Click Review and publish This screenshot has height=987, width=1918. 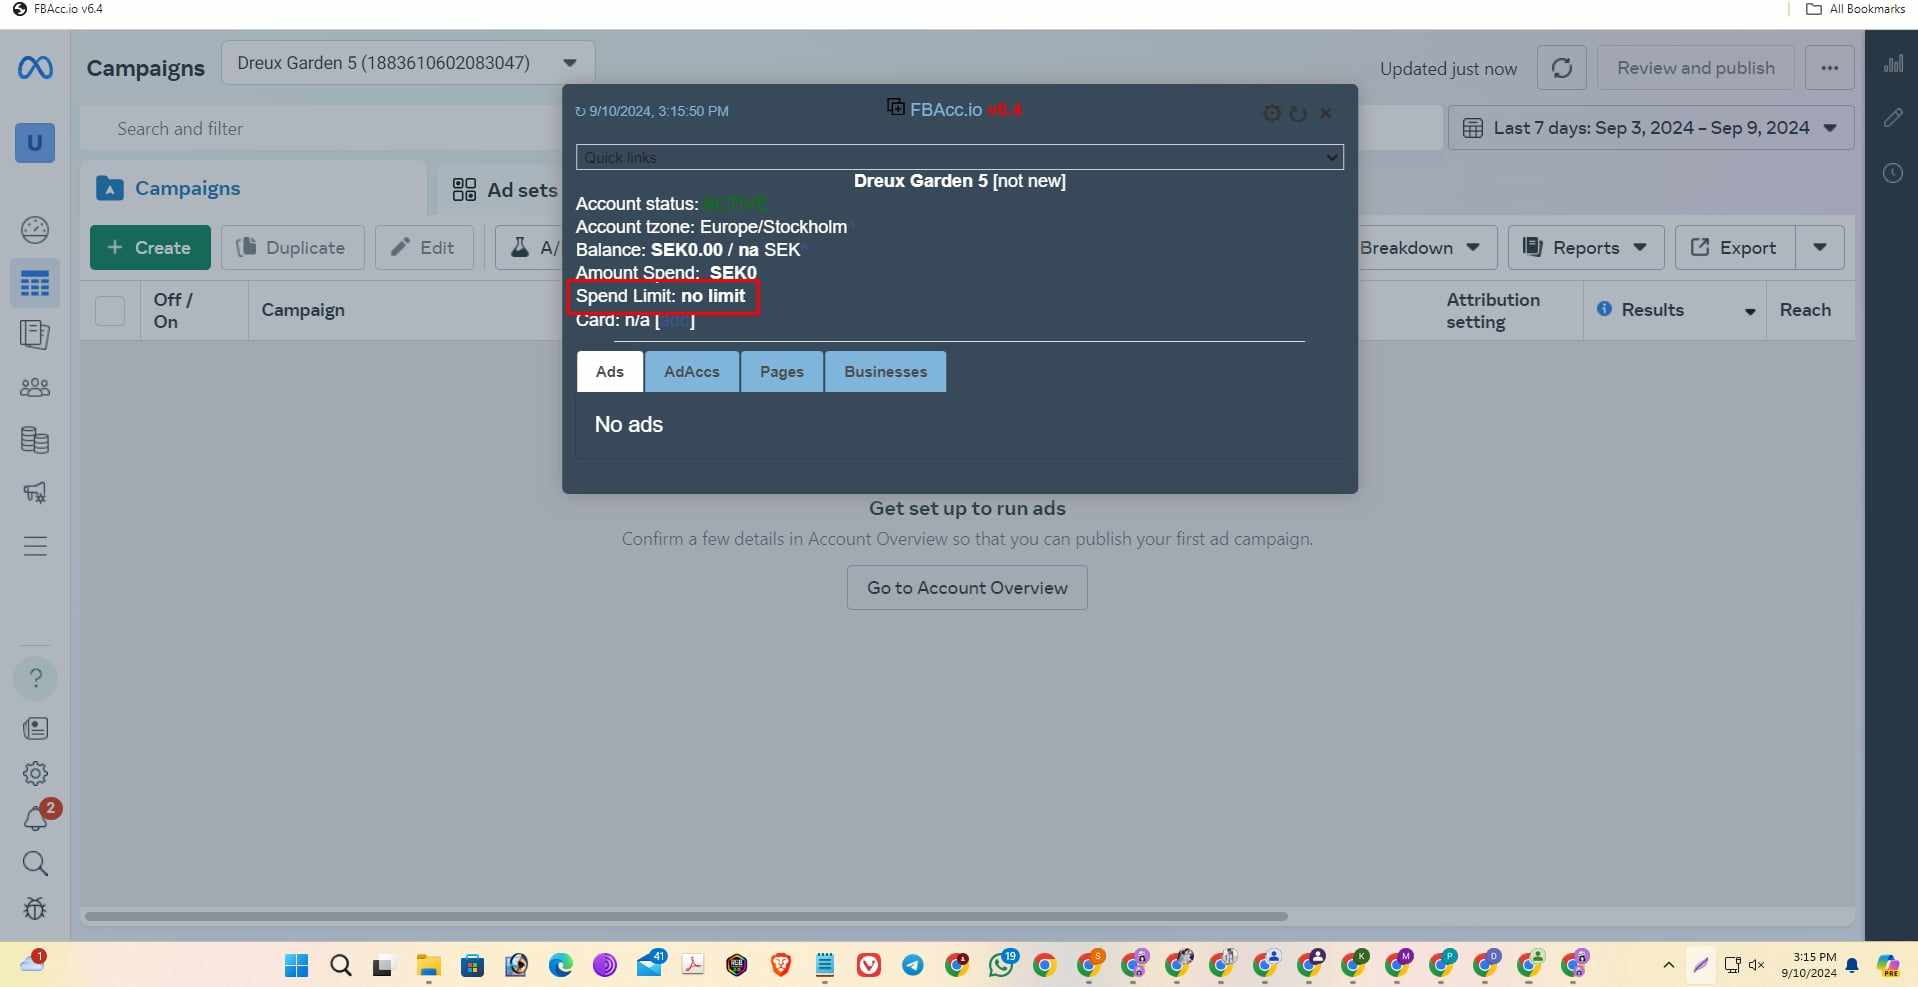[1696, 68]
